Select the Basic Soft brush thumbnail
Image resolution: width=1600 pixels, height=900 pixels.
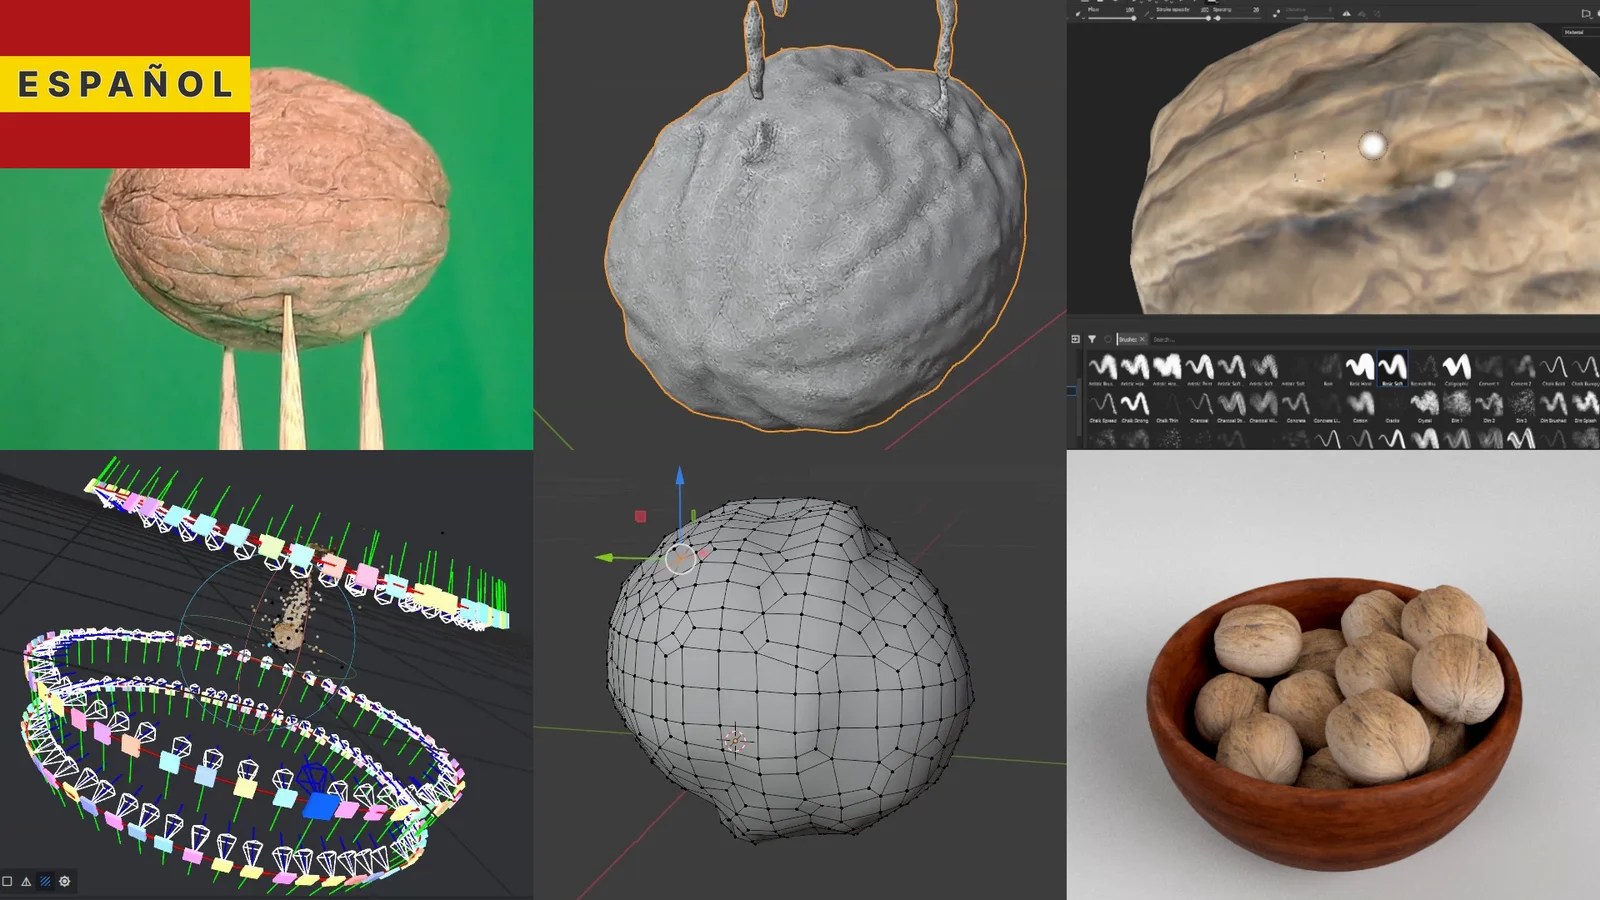coord(1392,367)
